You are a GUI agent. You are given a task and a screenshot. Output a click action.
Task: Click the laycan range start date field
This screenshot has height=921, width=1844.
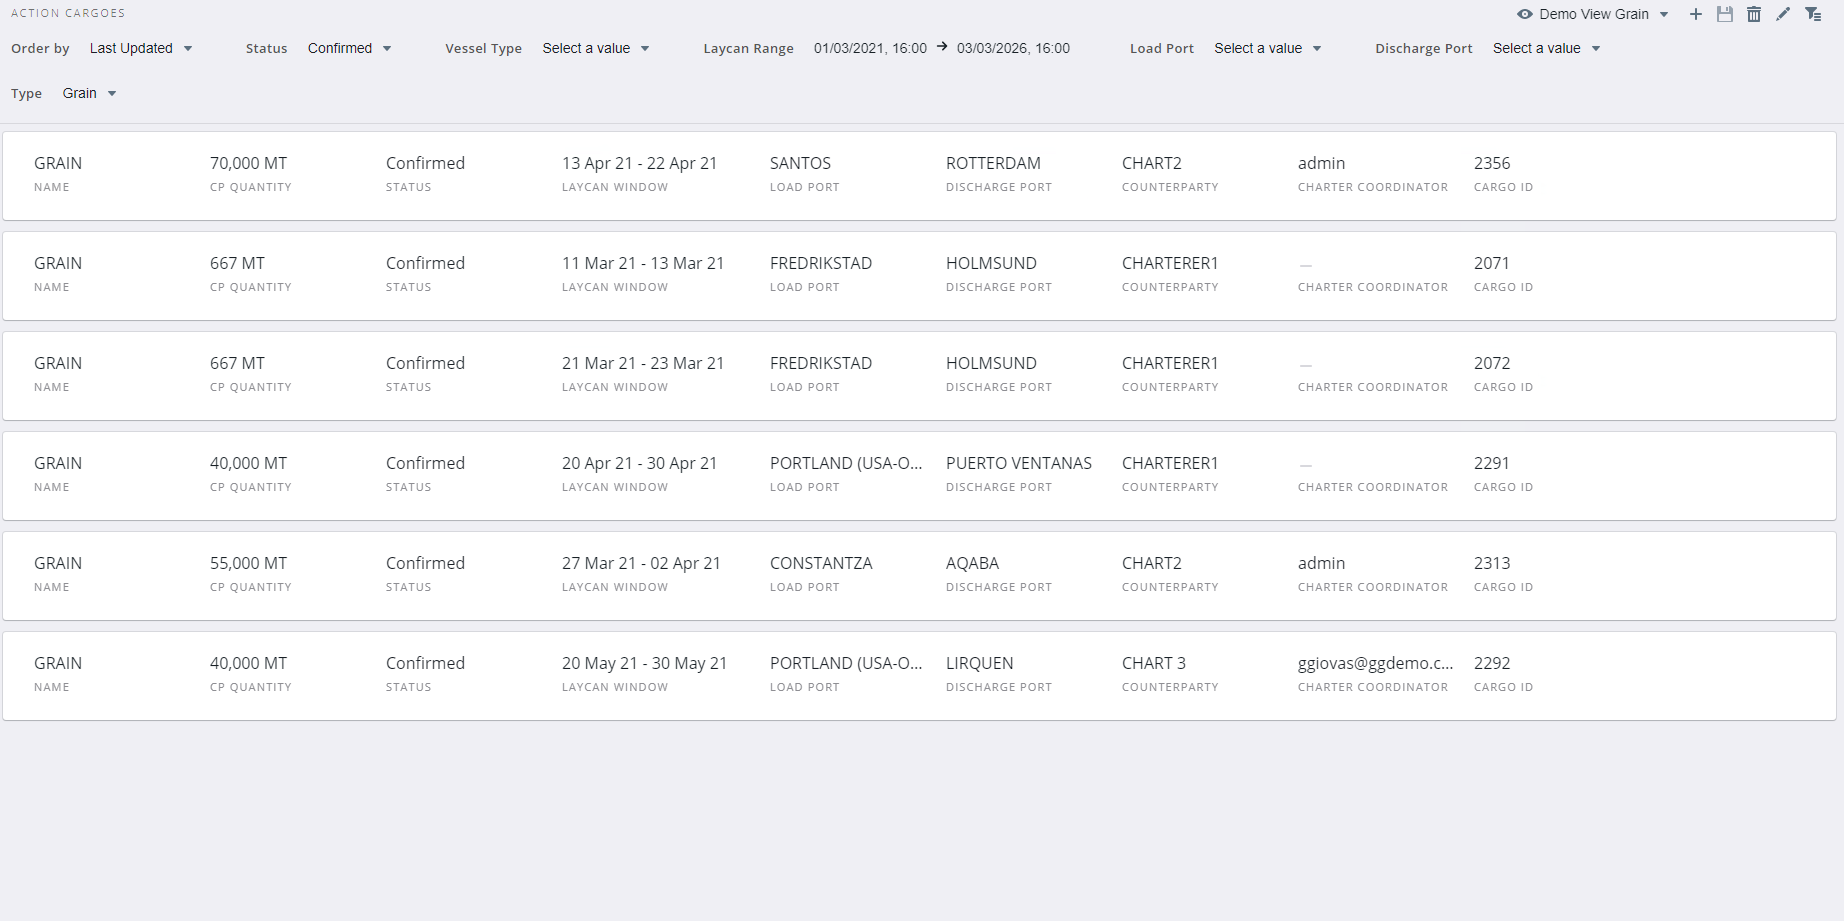tap(870, 48)
